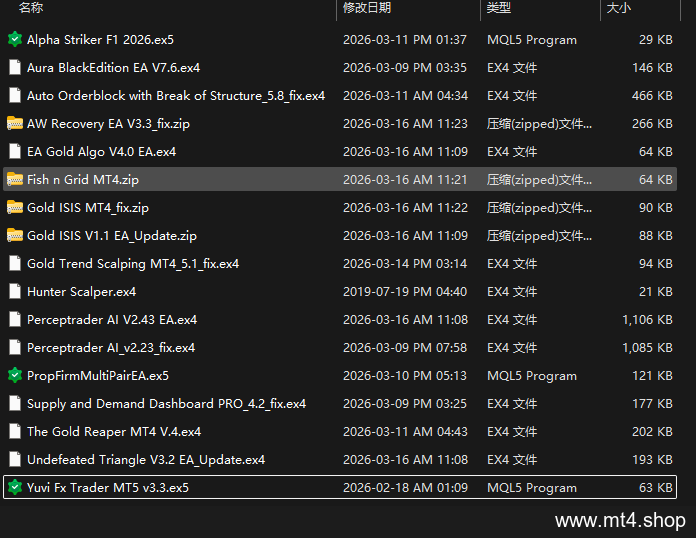Screen dimensions: 696x538
Task: Click the size value 193 KB
Action: point(652,459)
